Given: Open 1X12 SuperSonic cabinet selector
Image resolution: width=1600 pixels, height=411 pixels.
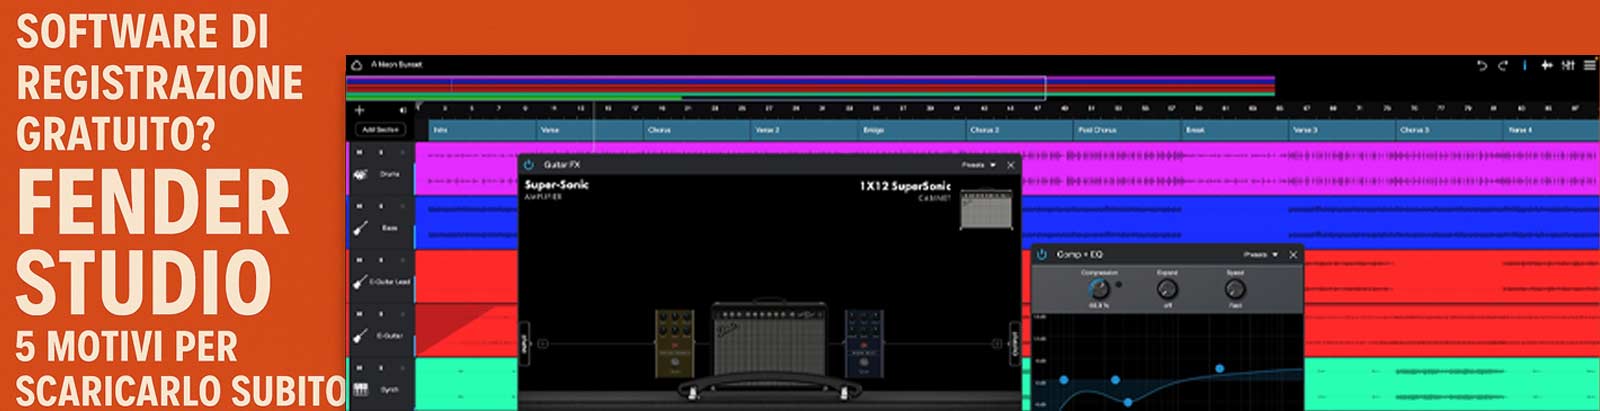Looking at the screenshot, I should tap(905, 190).
